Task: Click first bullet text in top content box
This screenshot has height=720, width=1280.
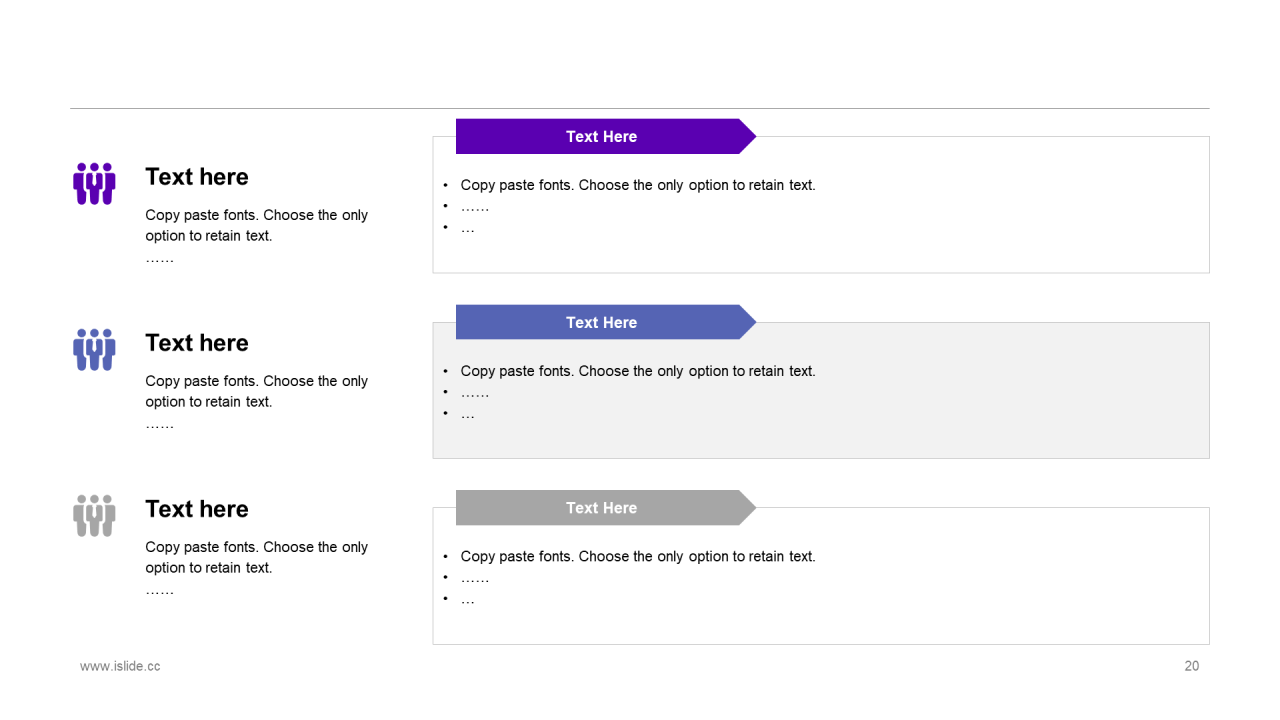Action: [637, 185]
